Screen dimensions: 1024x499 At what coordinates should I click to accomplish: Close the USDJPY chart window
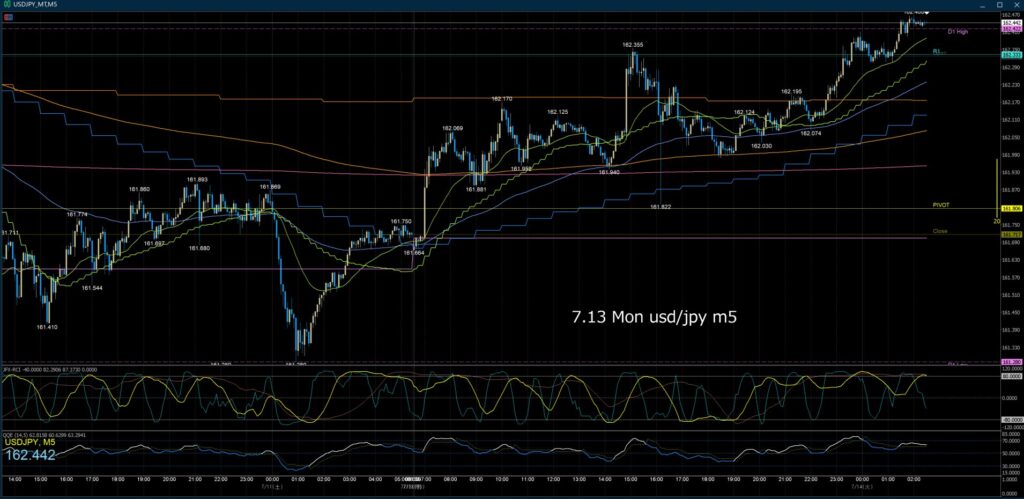pos(1016,4)
